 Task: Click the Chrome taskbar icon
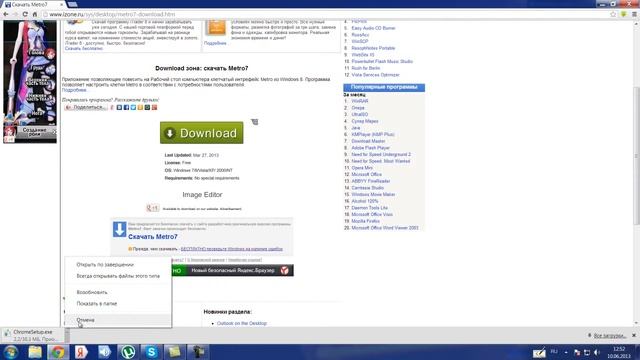pyautogui.click(x=58, y=352)
